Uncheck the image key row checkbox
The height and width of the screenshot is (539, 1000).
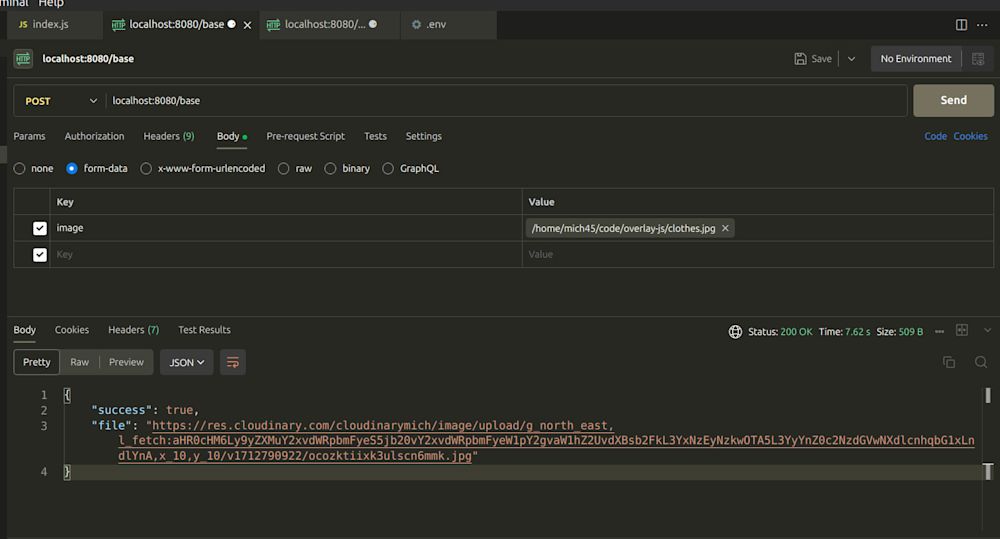40,228
